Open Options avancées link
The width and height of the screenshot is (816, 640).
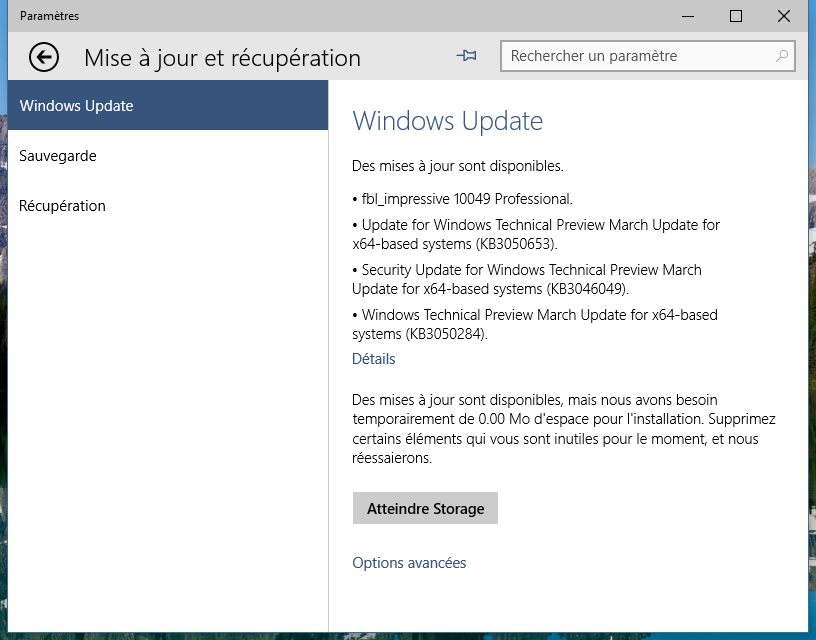(x=409, y=562)
